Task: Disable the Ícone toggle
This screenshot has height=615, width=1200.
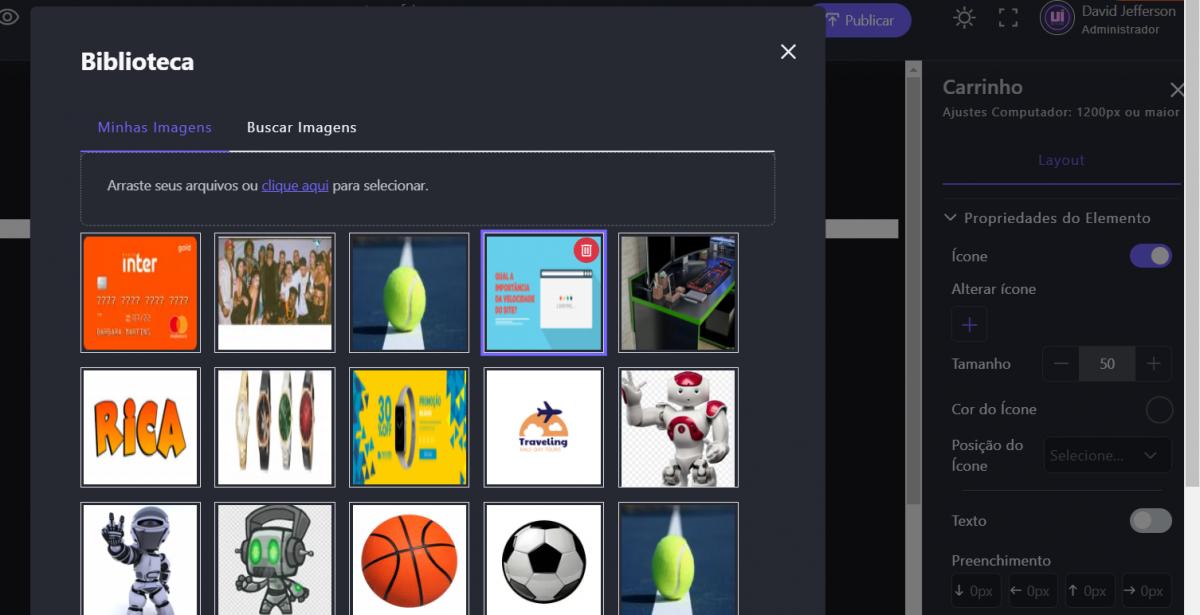Action: pos(1150,256)
